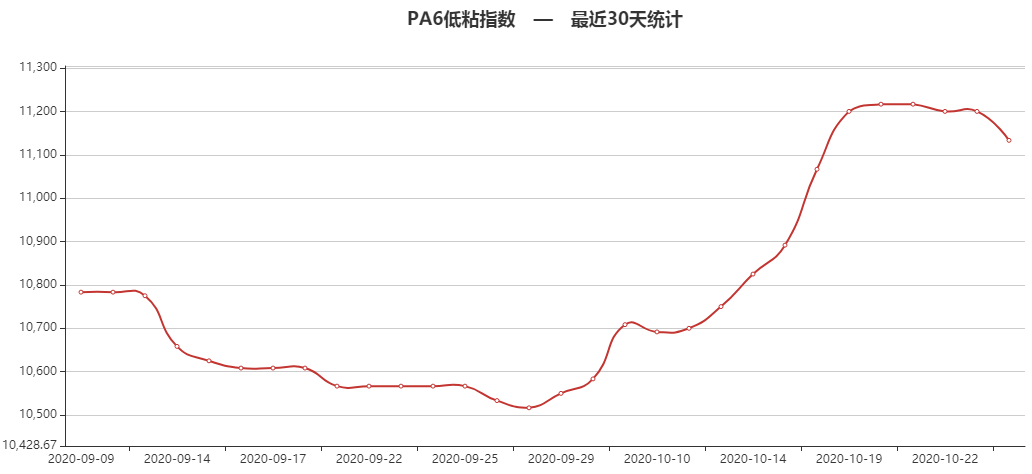
Task: Click the 10,428.67 axis minimum label
Action: coord(29,445)
